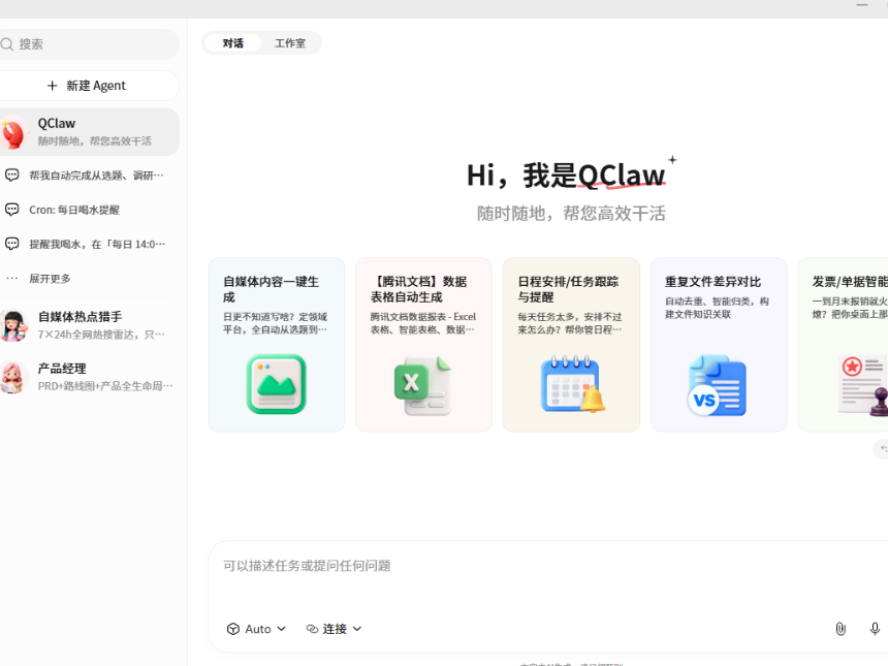This screenshot has height=666, width=888.
Task: Click chat bubble icon beside 提醒我喝水
Action: tap(12, 244)
